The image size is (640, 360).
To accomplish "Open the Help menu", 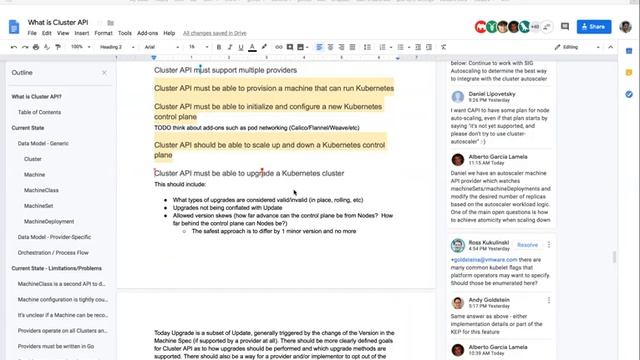I will (169, 33).
